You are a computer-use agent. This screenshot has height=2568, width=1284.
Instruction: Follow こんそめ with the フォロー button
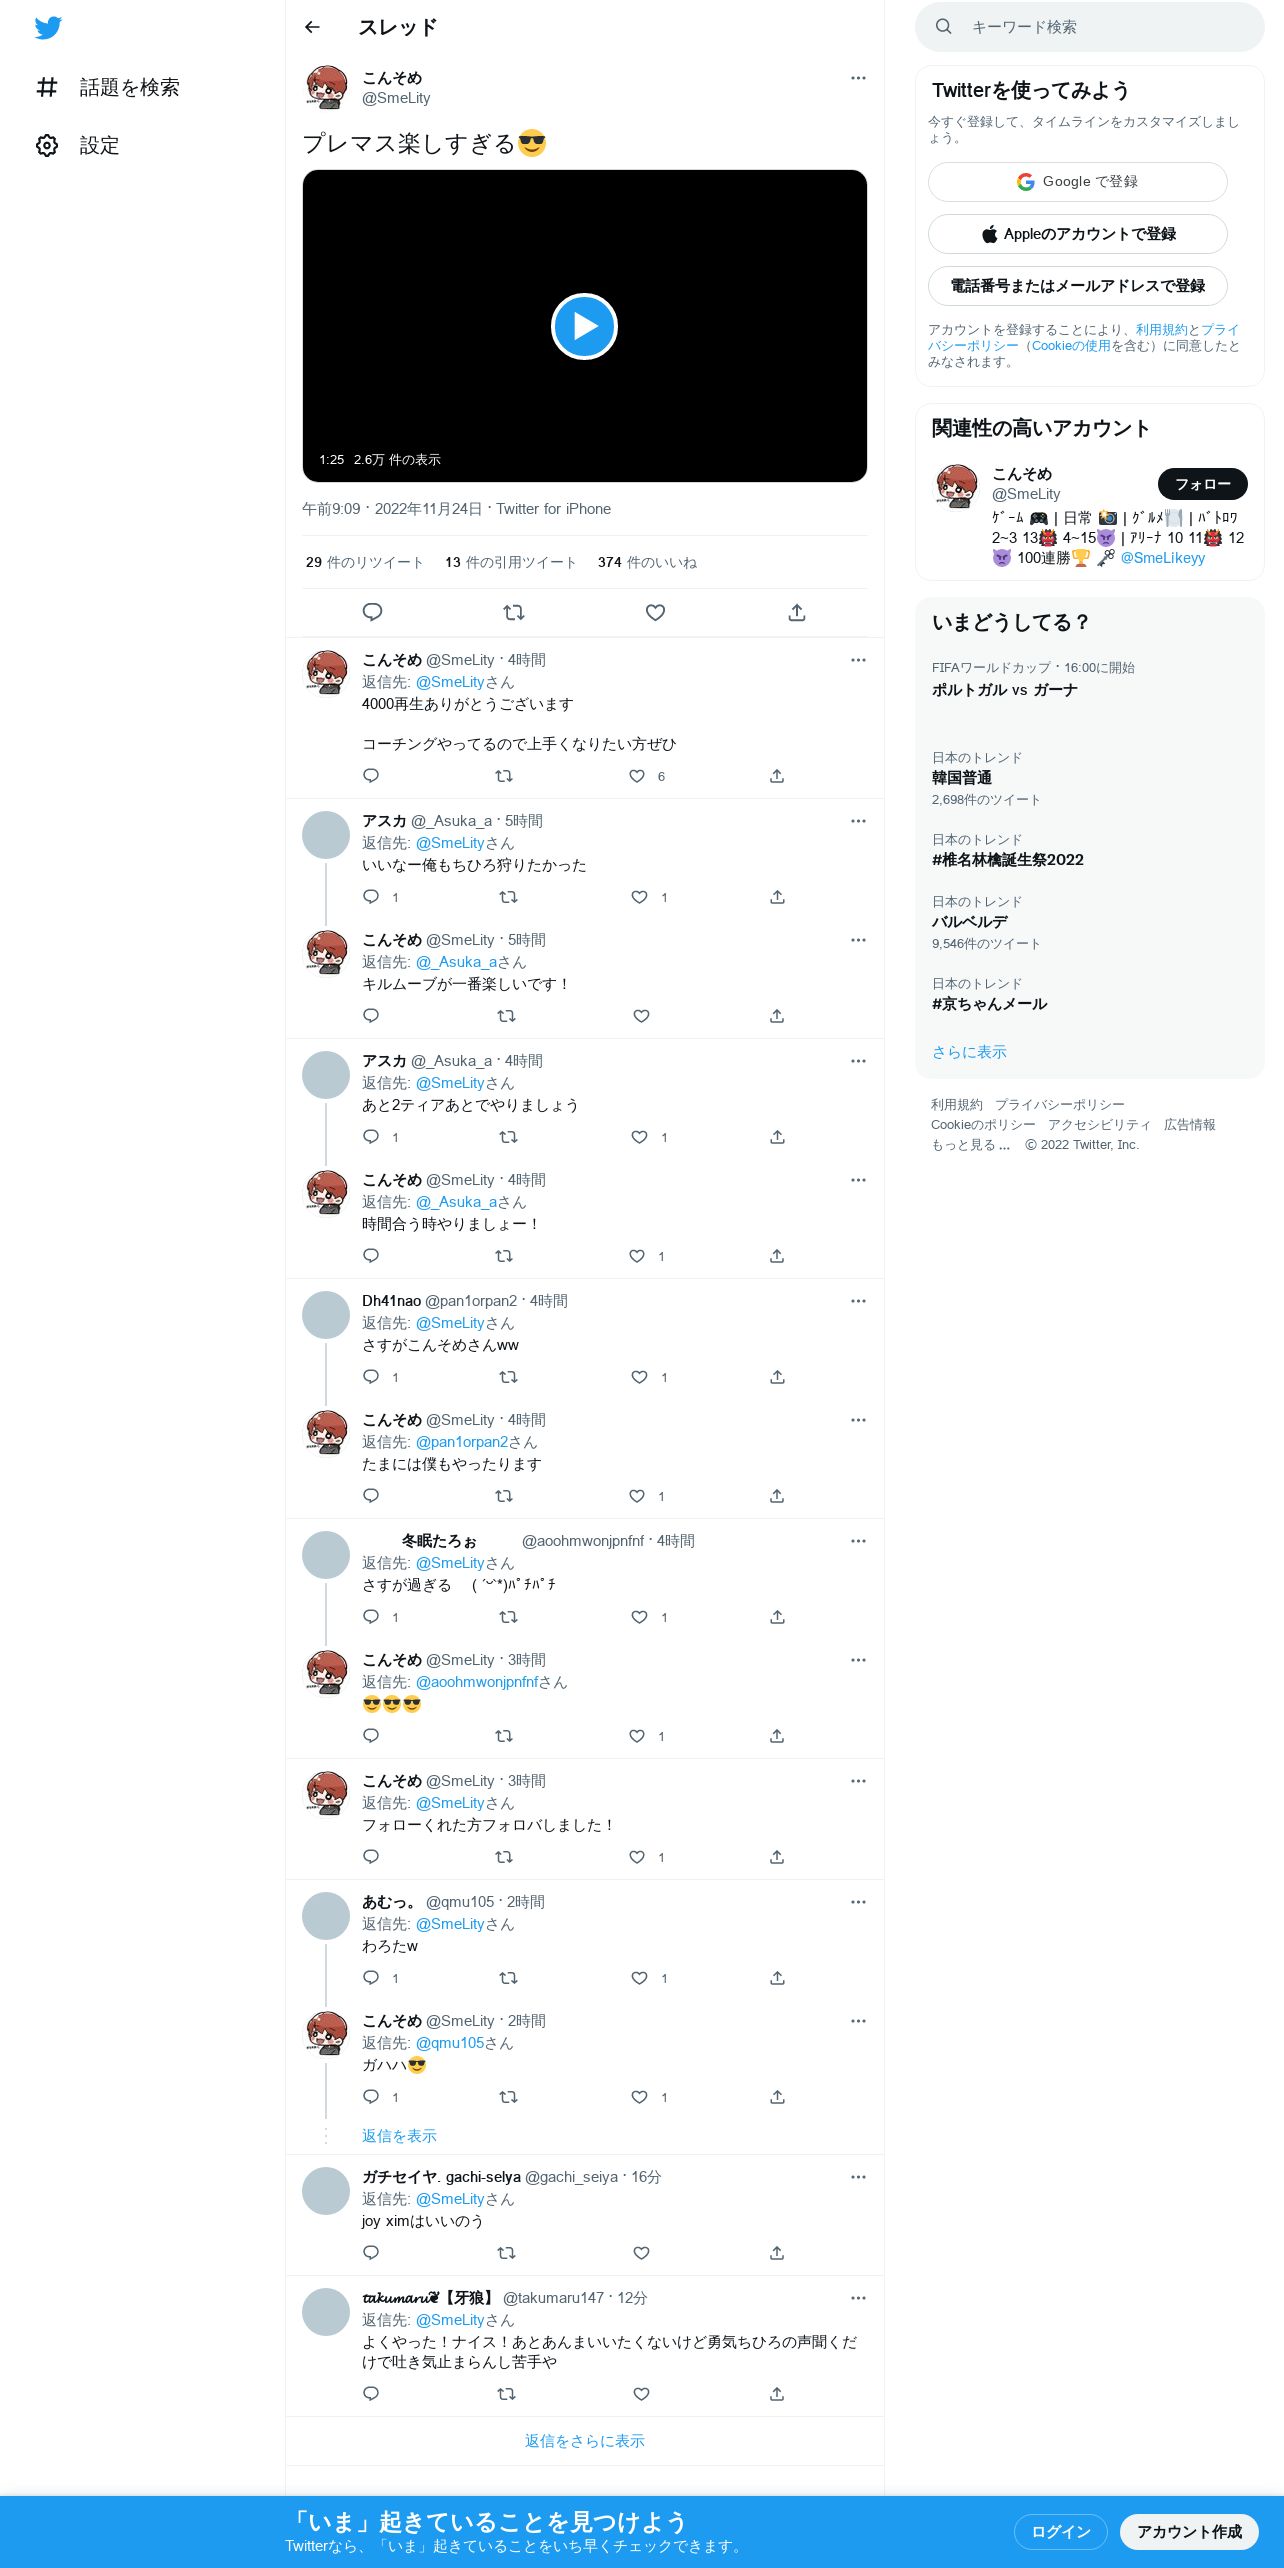(x=1203, y=484)
